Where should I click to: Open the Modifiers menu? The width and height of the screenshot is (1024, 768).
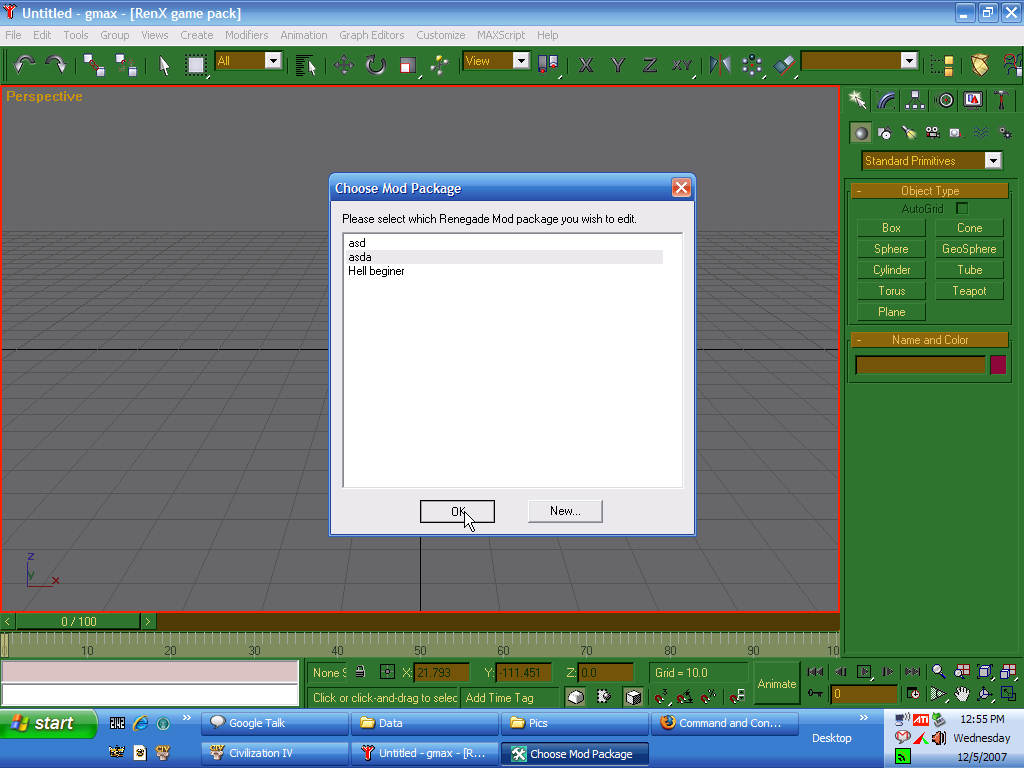point(246,35)
